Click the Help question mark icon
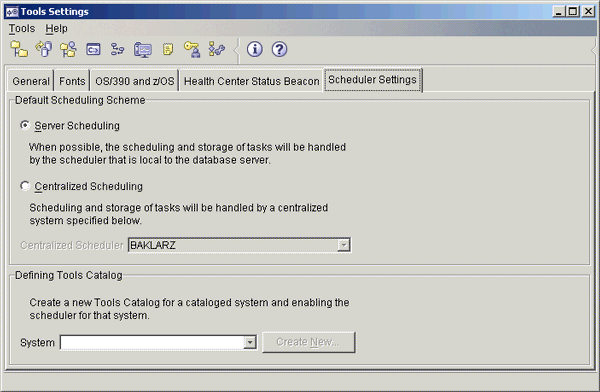 (x=279, y=49)
